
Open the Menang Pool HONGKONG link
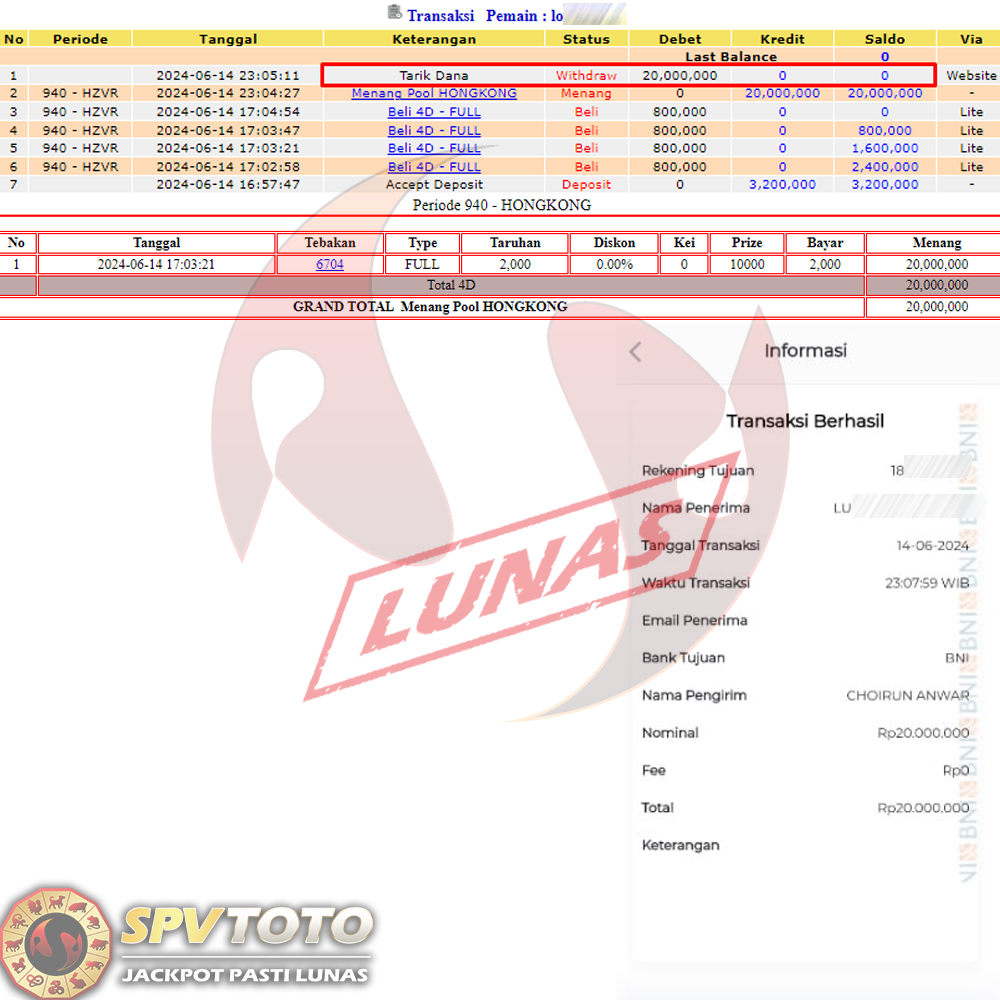click(434, 93)
